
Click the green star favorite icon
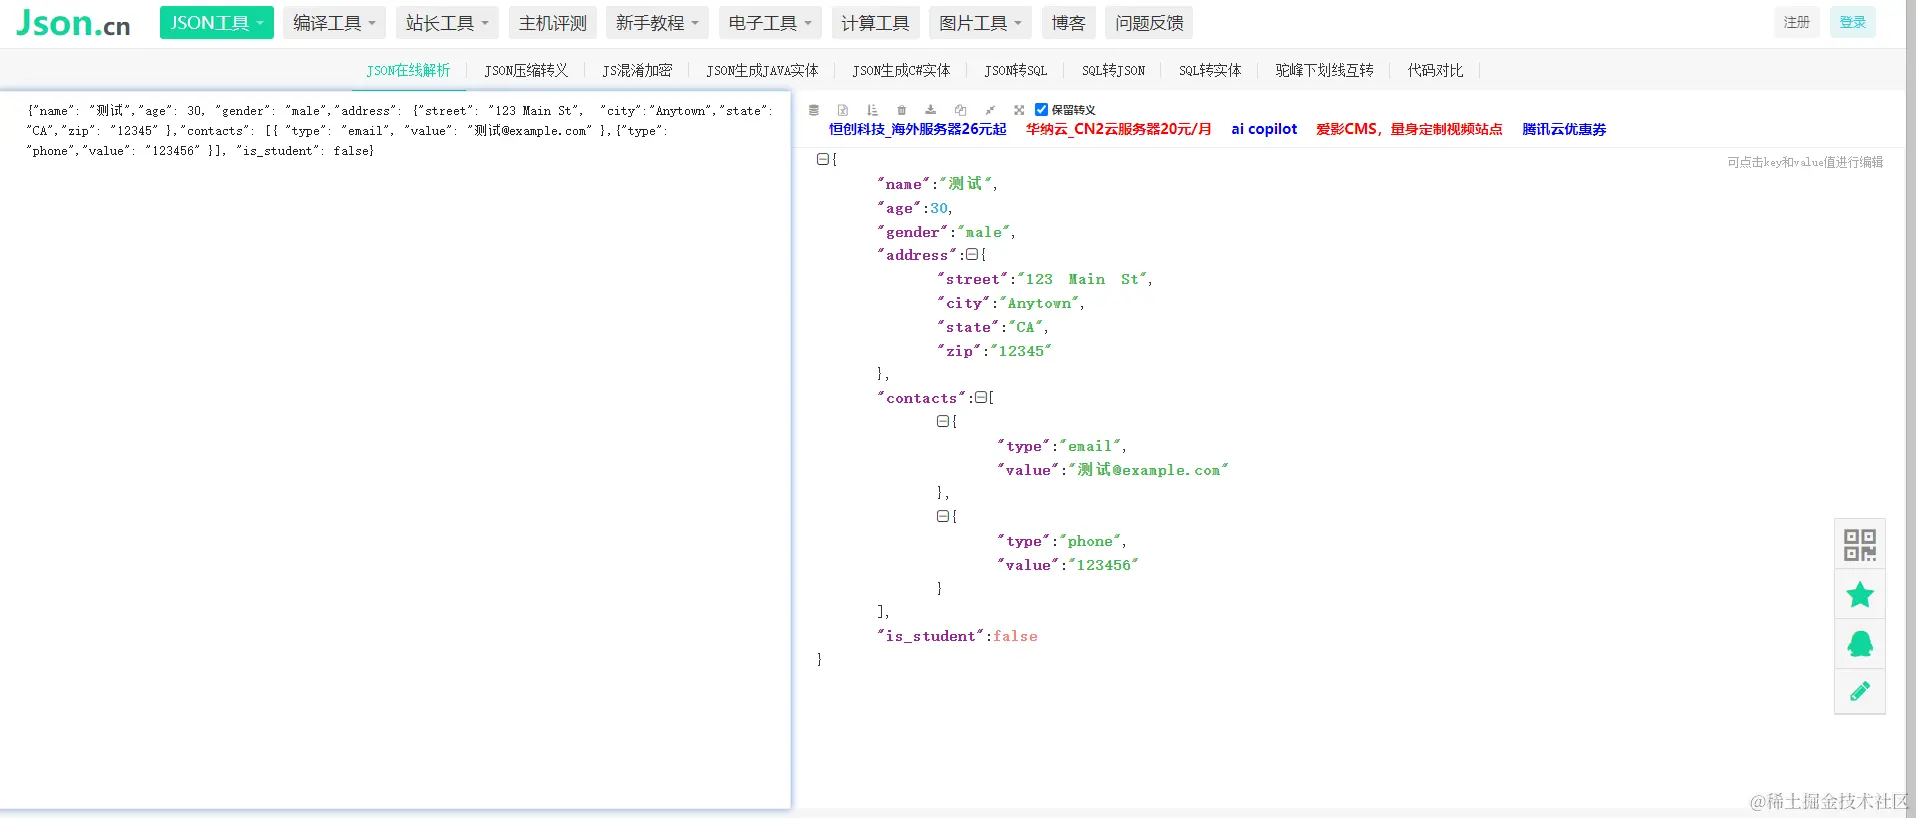tap(1860, 595)
